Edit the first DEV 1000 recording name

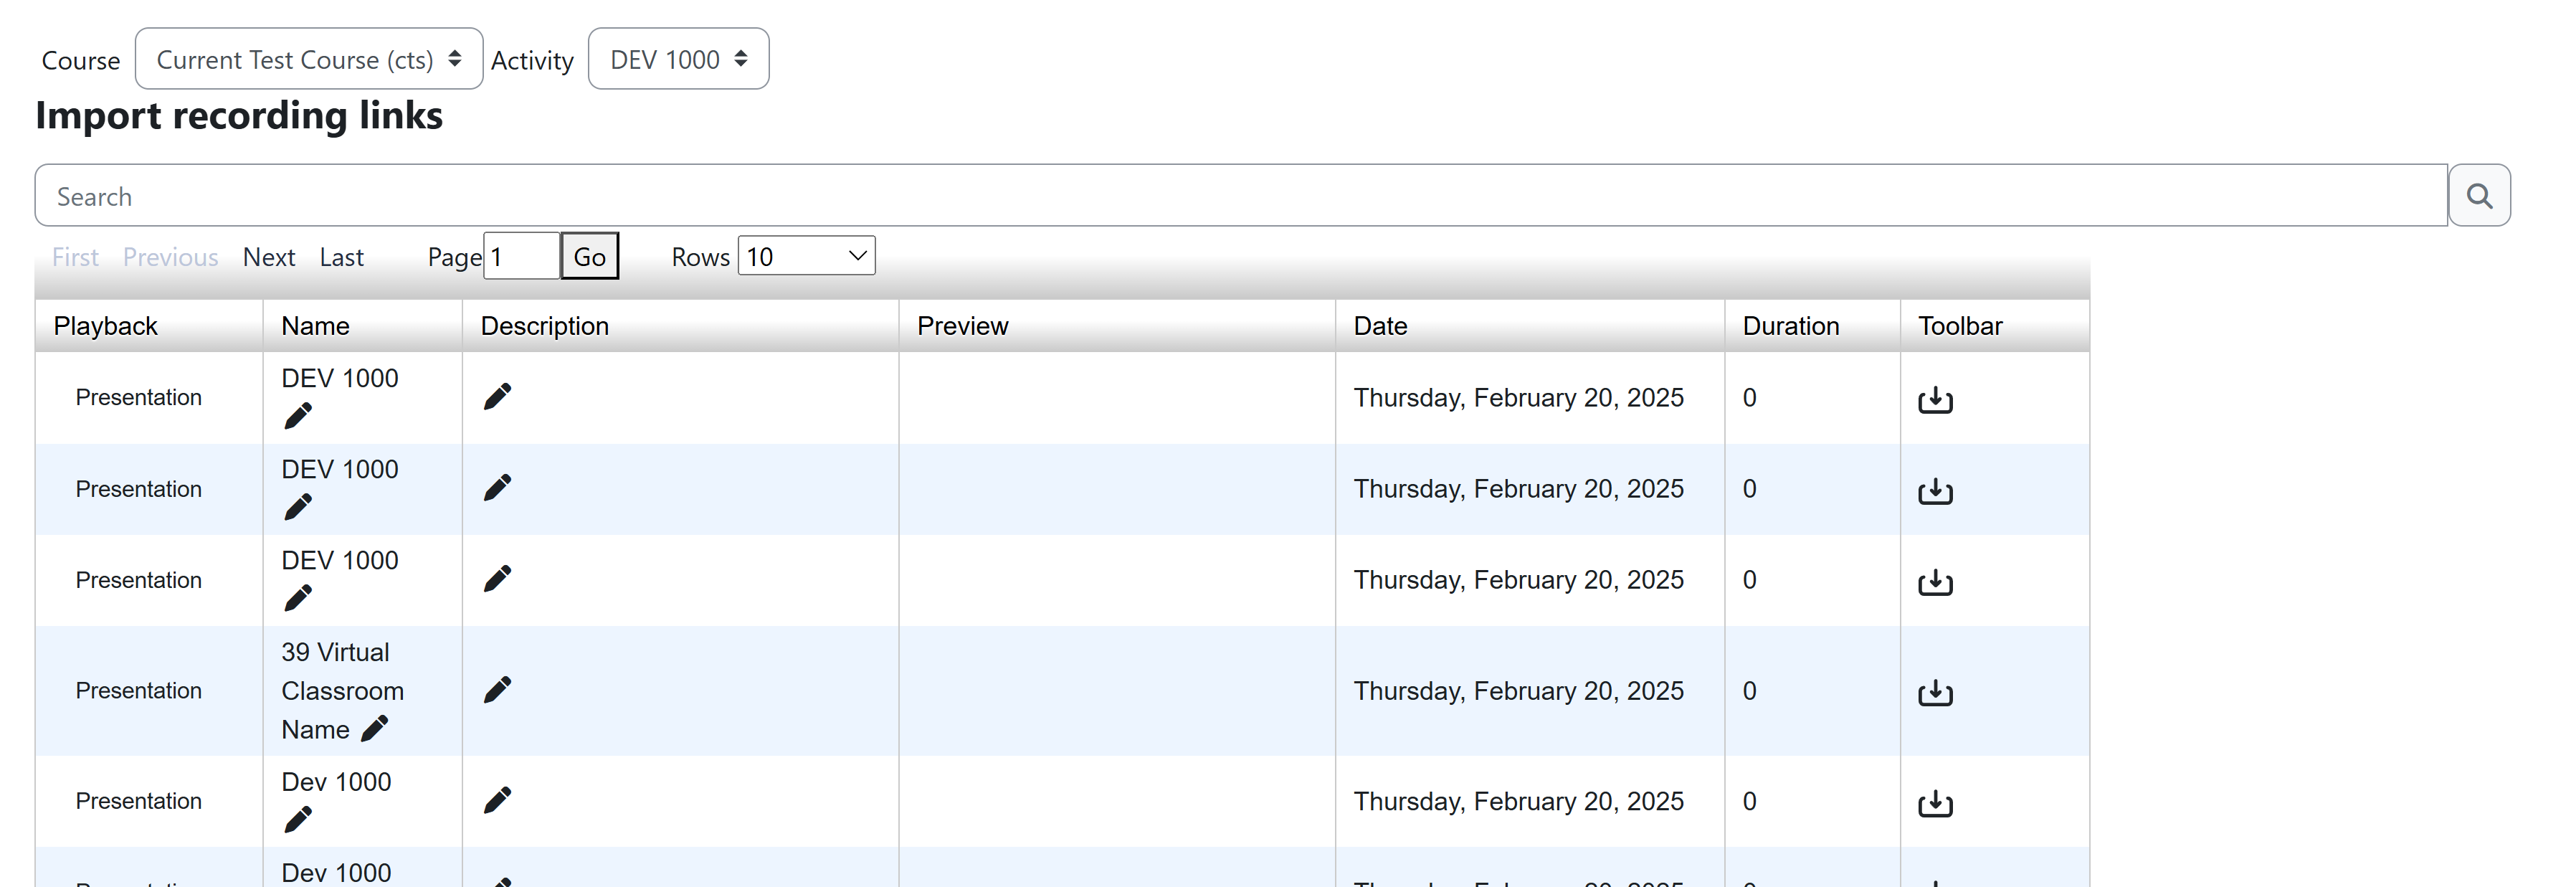[298, 415]
